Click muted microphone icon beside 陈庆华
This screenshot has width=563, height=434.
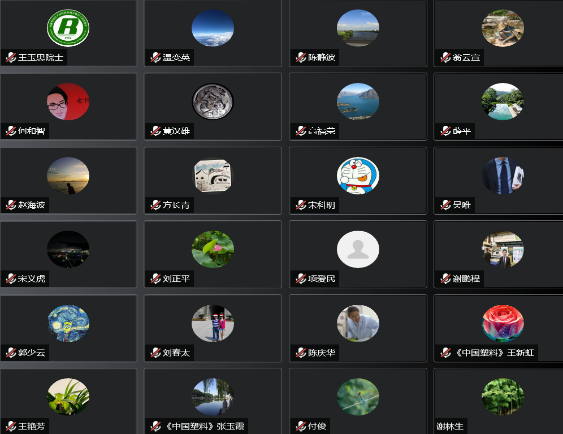pos(301,353)
